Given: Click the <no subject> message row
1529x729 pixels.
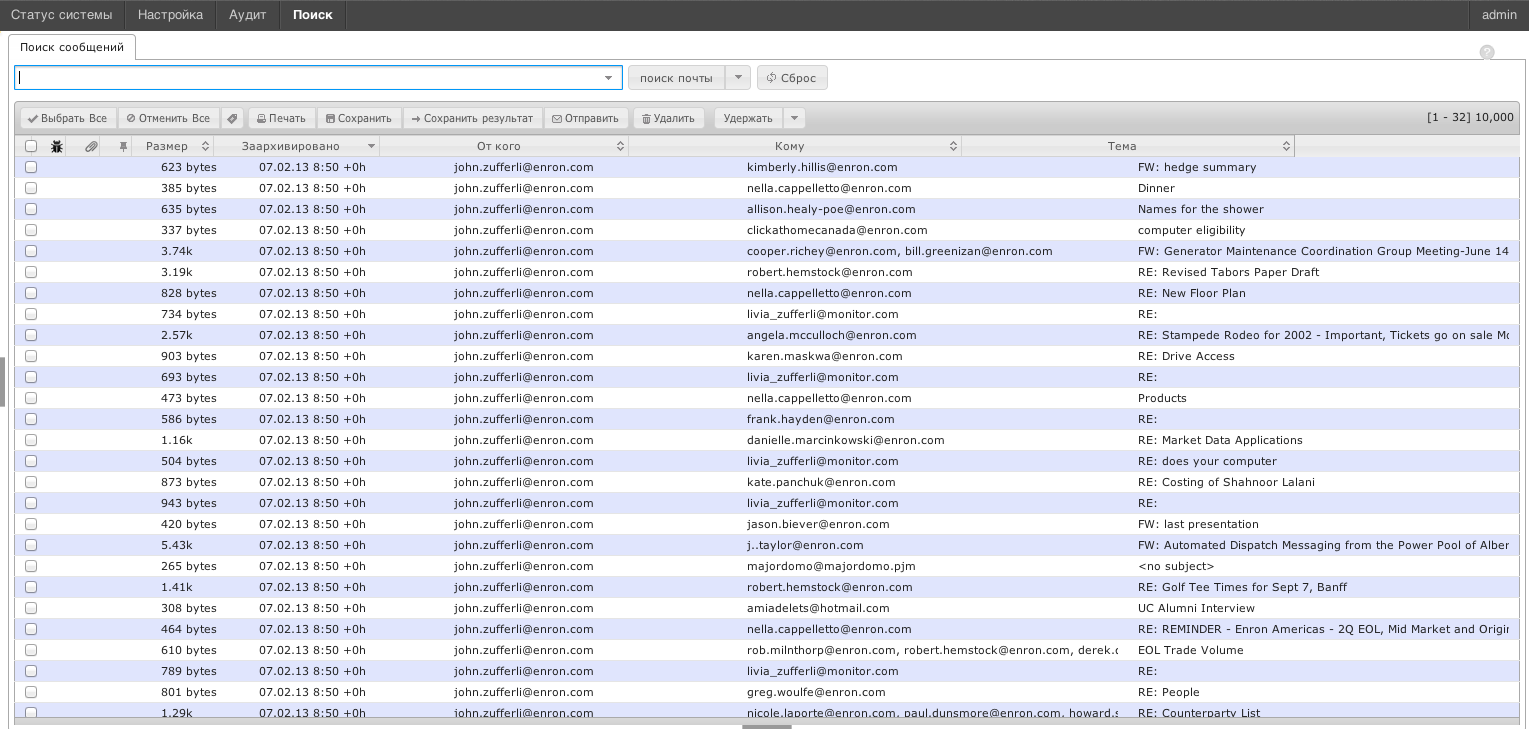Looking at the screenshot, I should (x=767, y=566).
